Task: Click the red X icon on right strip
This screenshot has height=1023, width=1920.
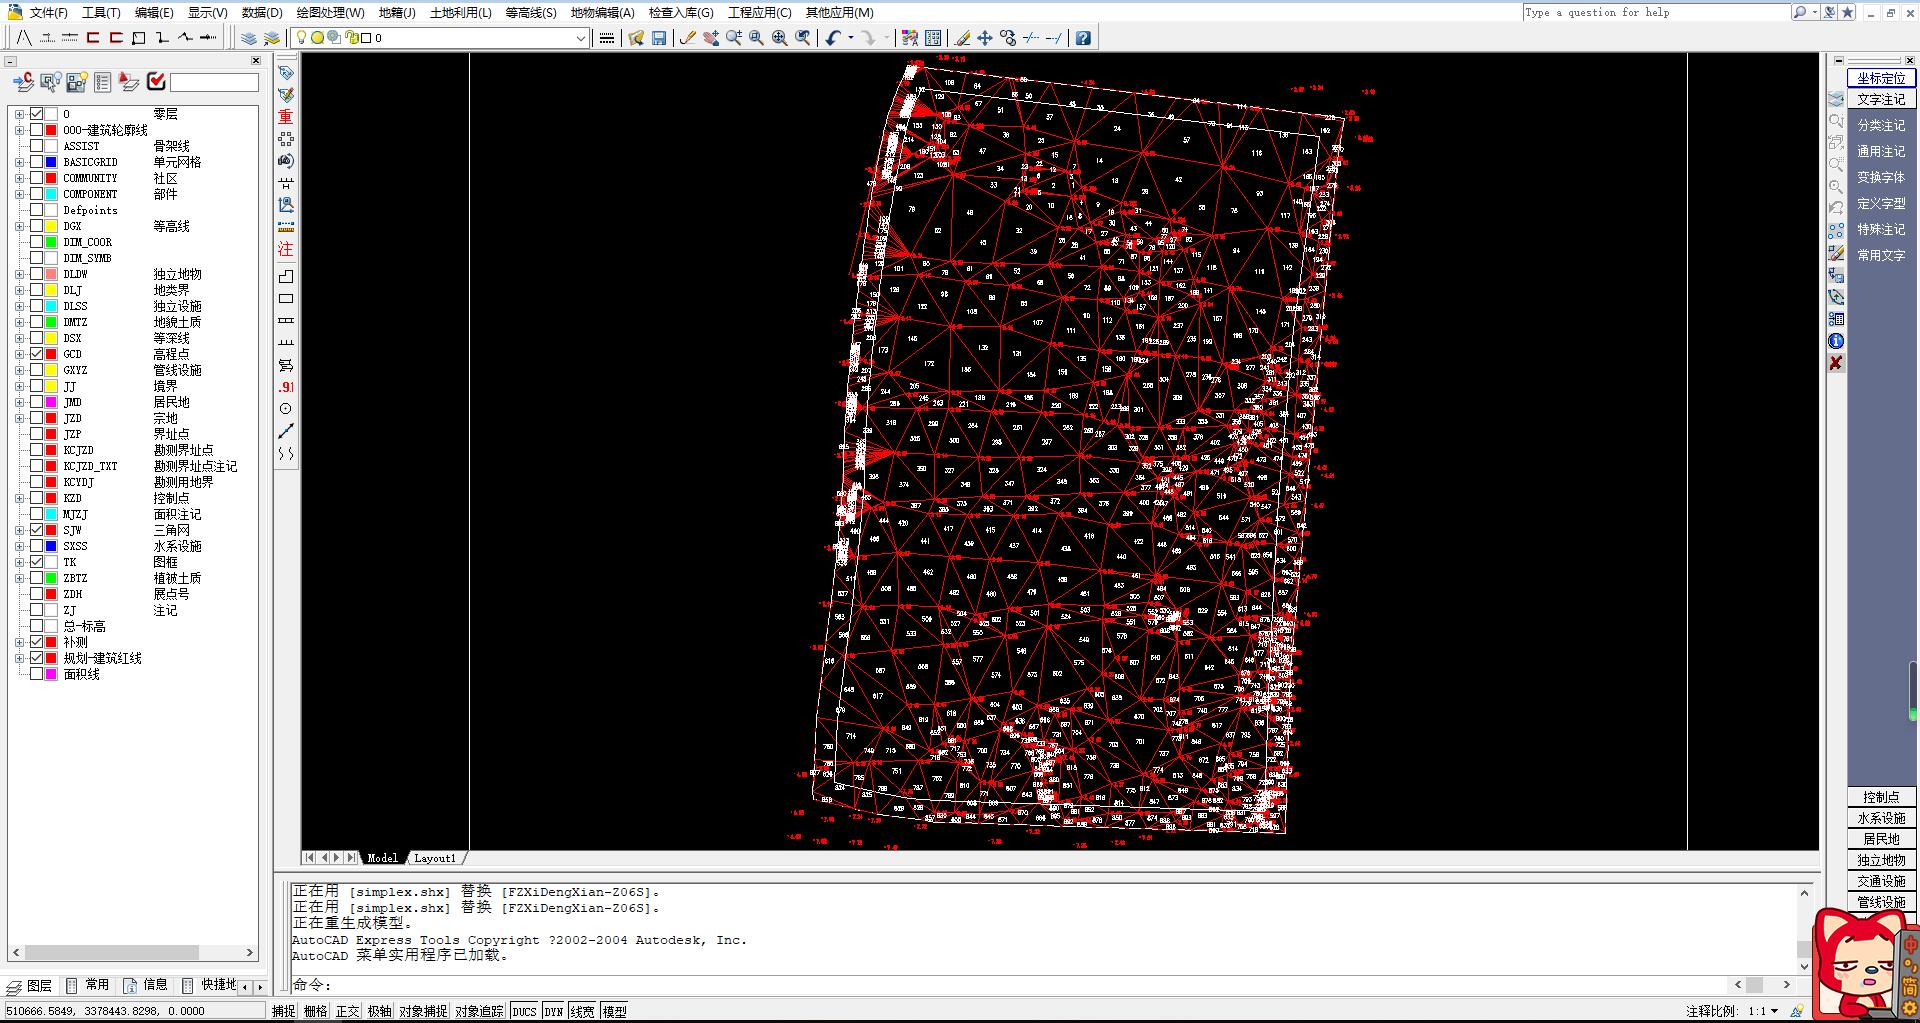Action: [x=1836, y=363]
